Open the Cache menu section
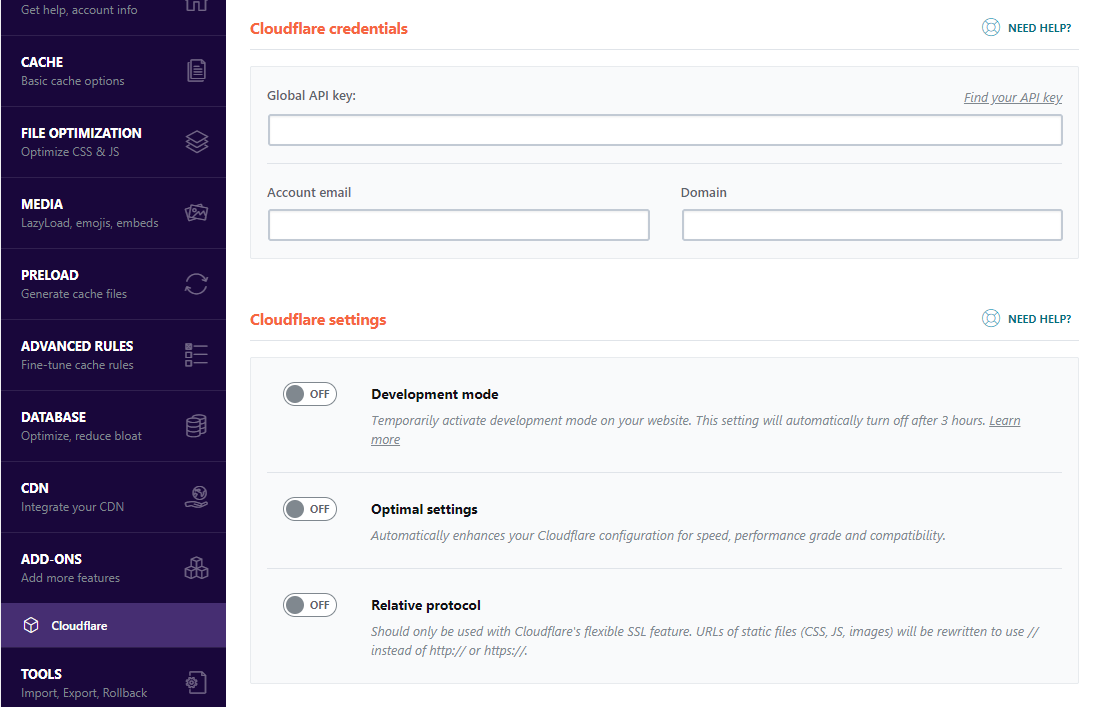The height and width of the screenshot is (707, 1102). coord(114,71)
